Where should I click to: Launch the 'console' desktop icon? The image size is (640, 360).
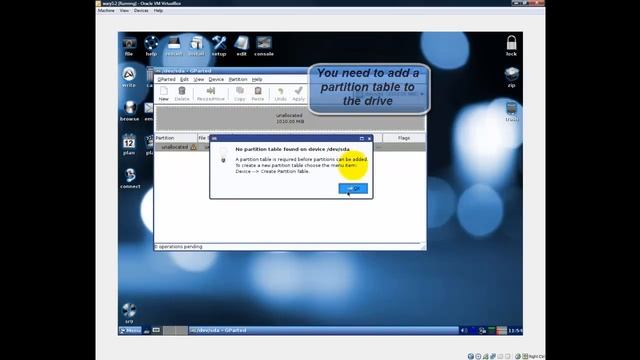click(264, 46)
